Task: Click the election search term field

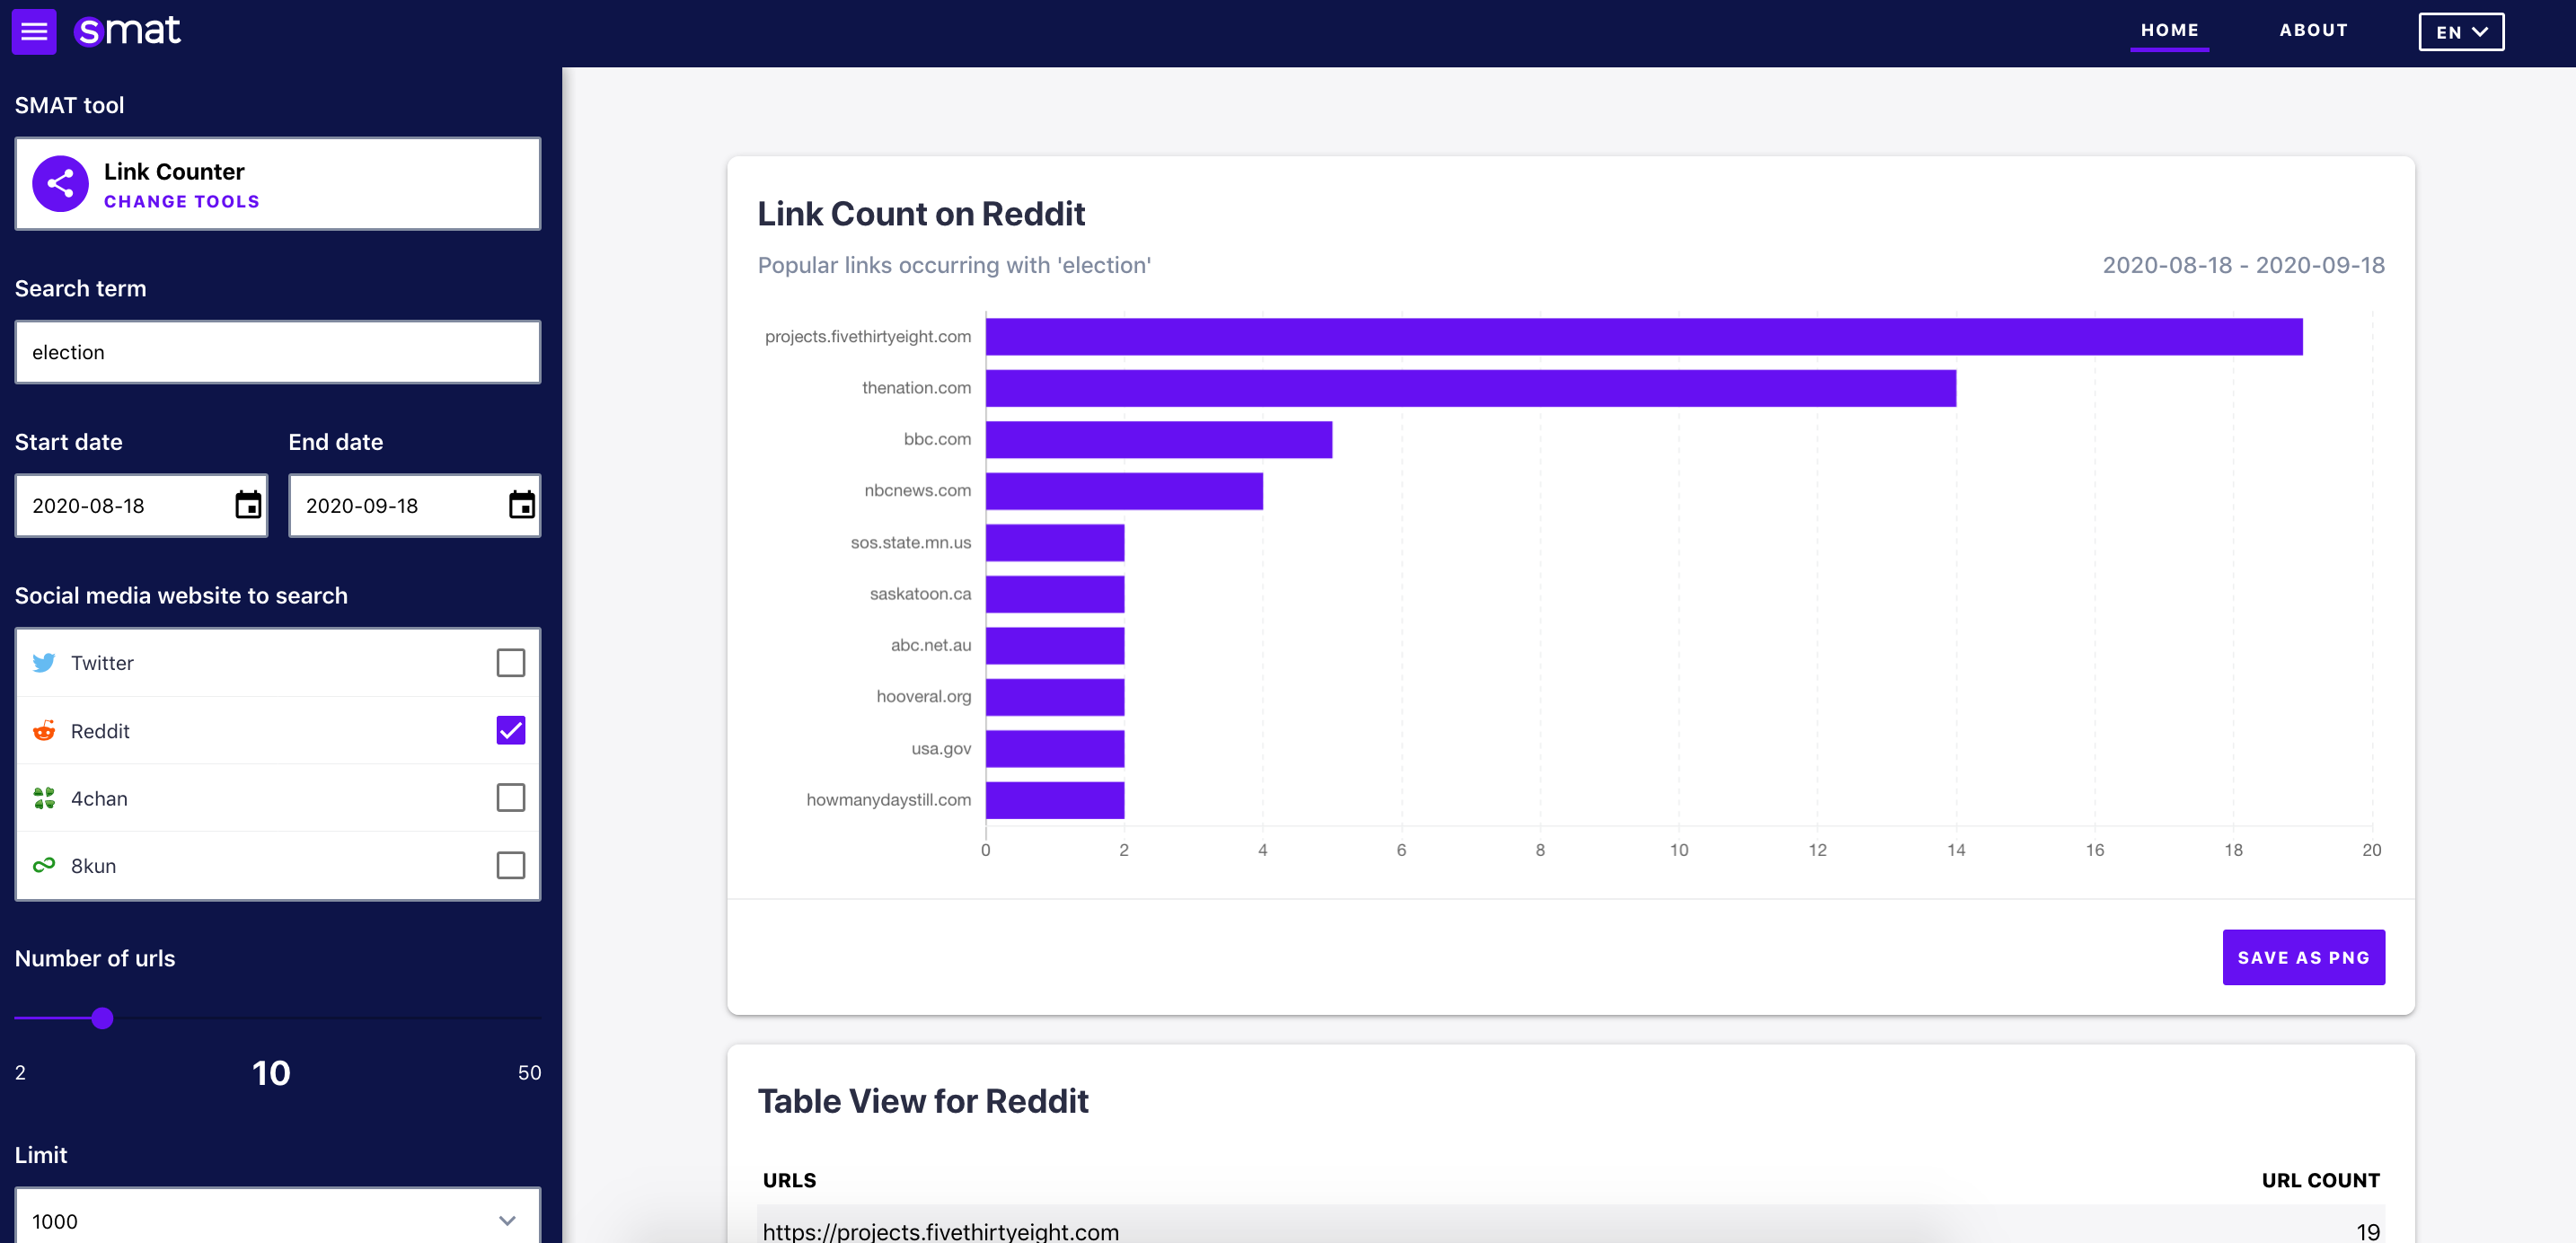Action: 278,352
